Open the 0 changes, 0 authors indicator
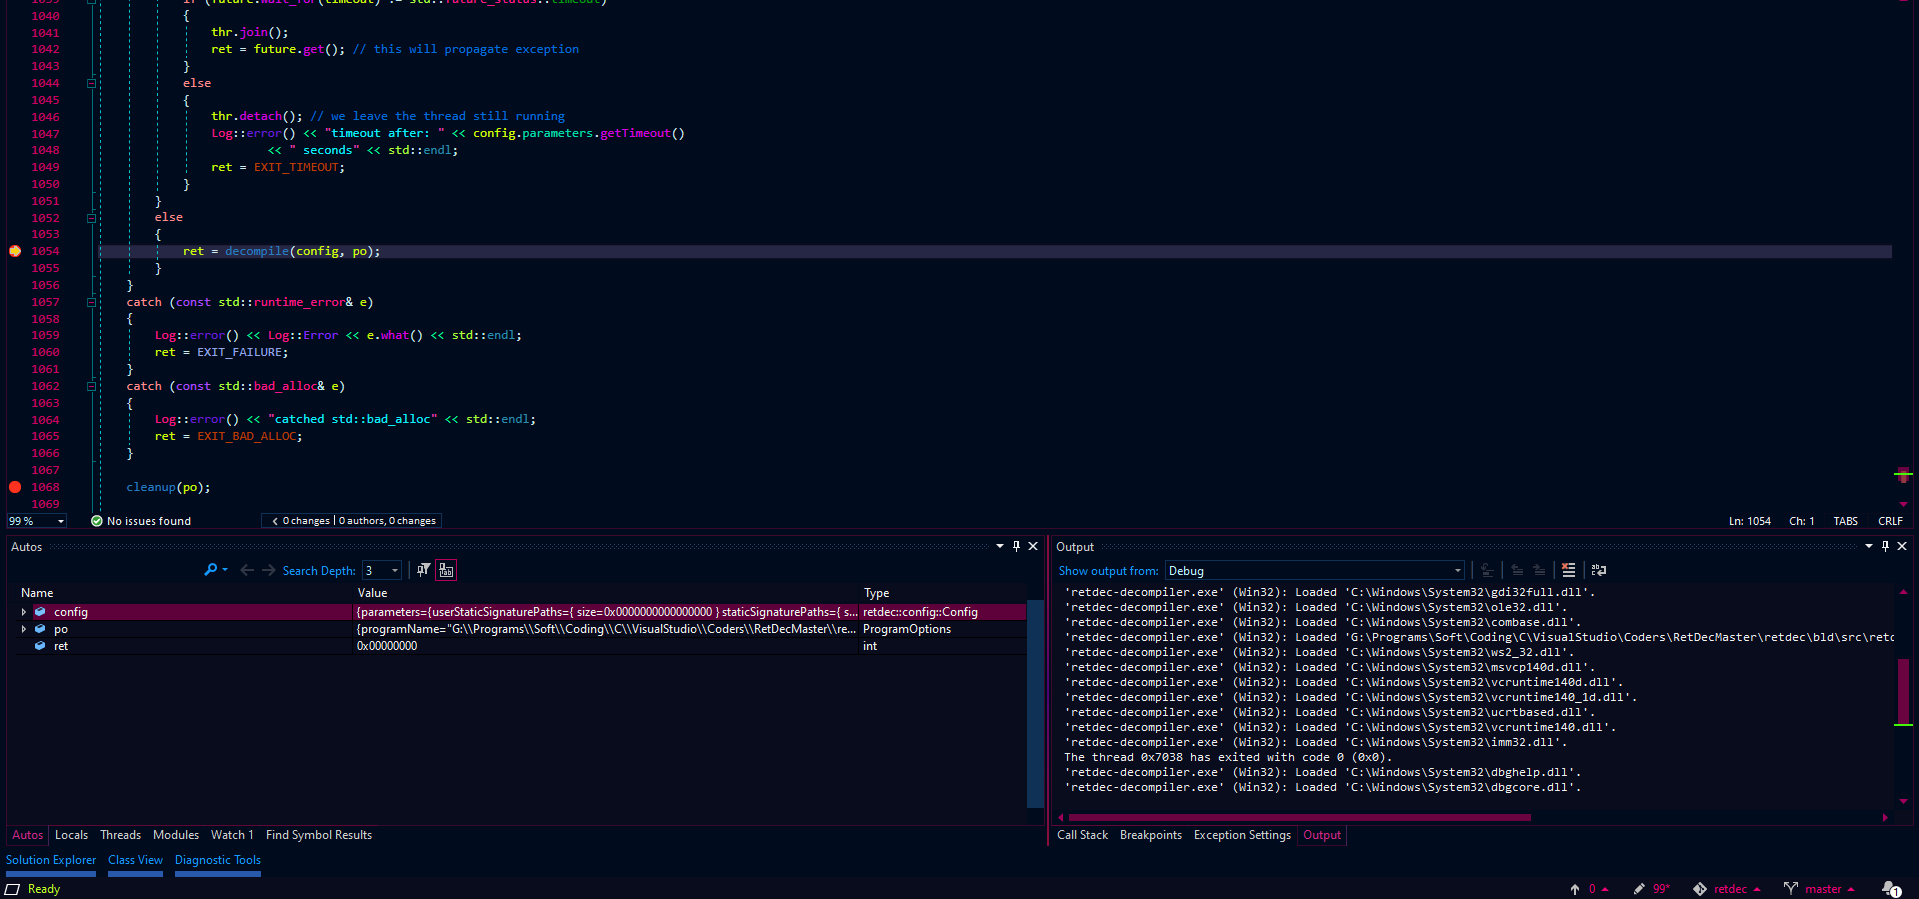This screenshot has height=899, width=1919. (352, 521)
